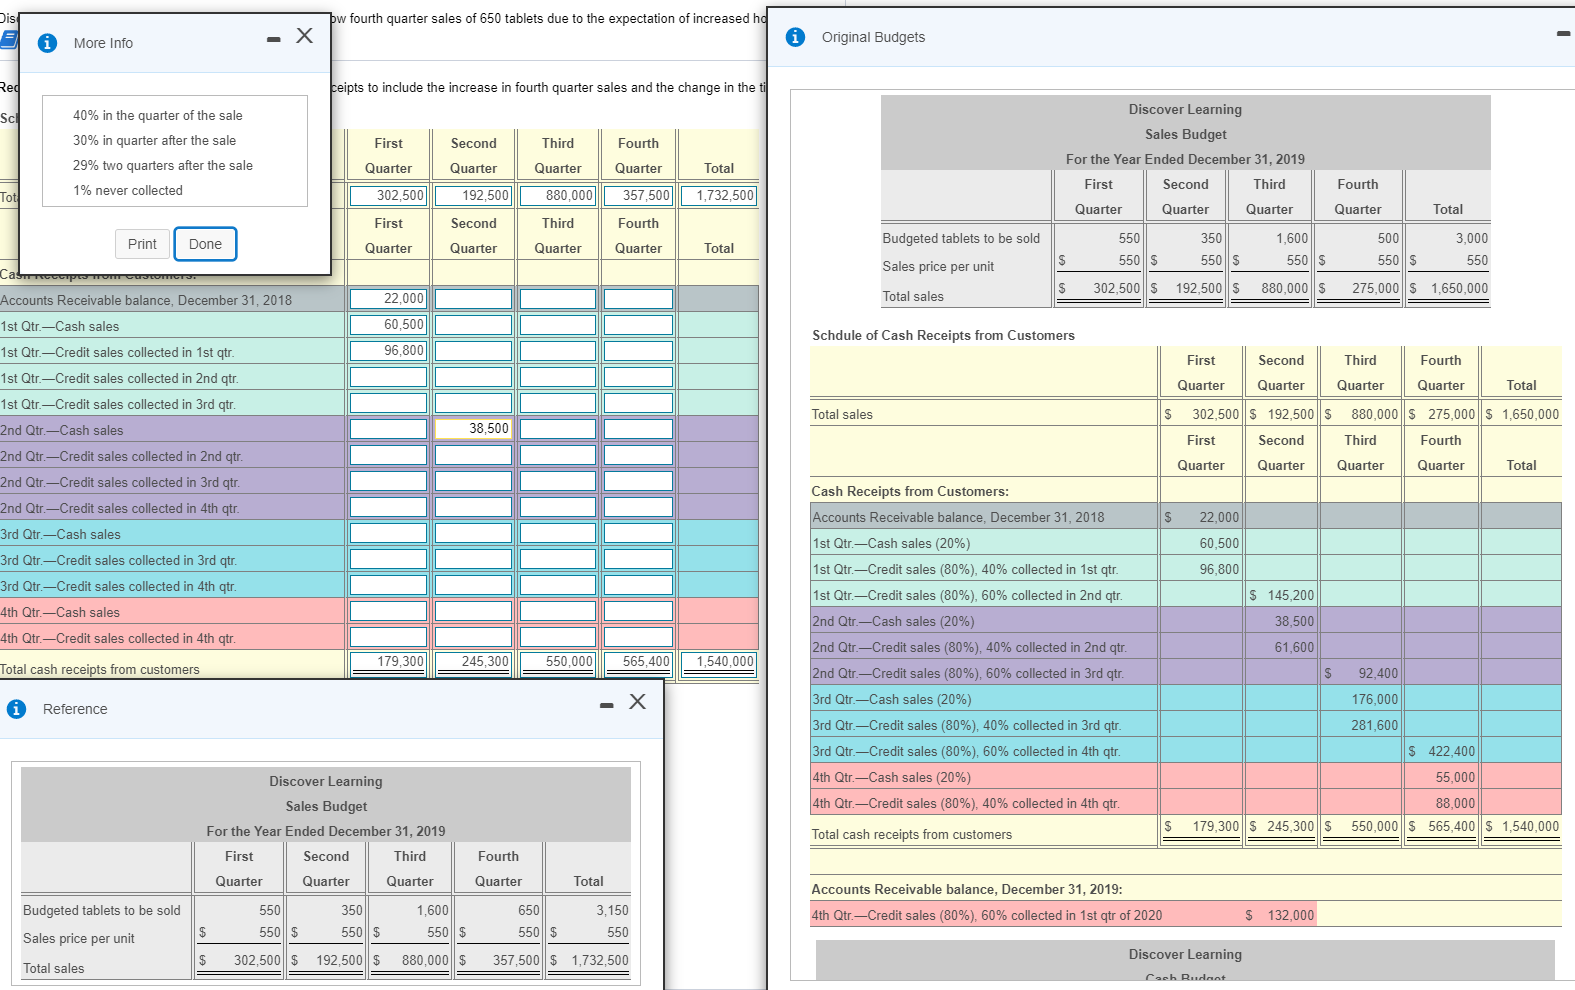Image resolution: width=1575 pixels, height=990 pixels.
Task: Minimize the More Info dialog
Action: pyautogui.click(x=274, y=40)
